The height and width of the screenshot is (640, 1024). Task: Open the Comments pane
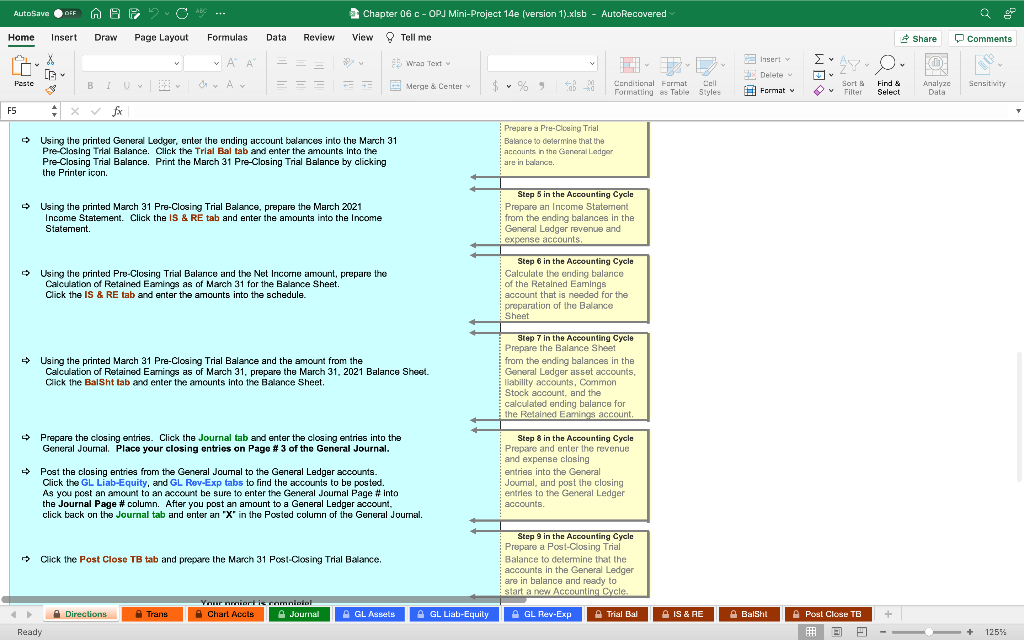pos(983,39)
